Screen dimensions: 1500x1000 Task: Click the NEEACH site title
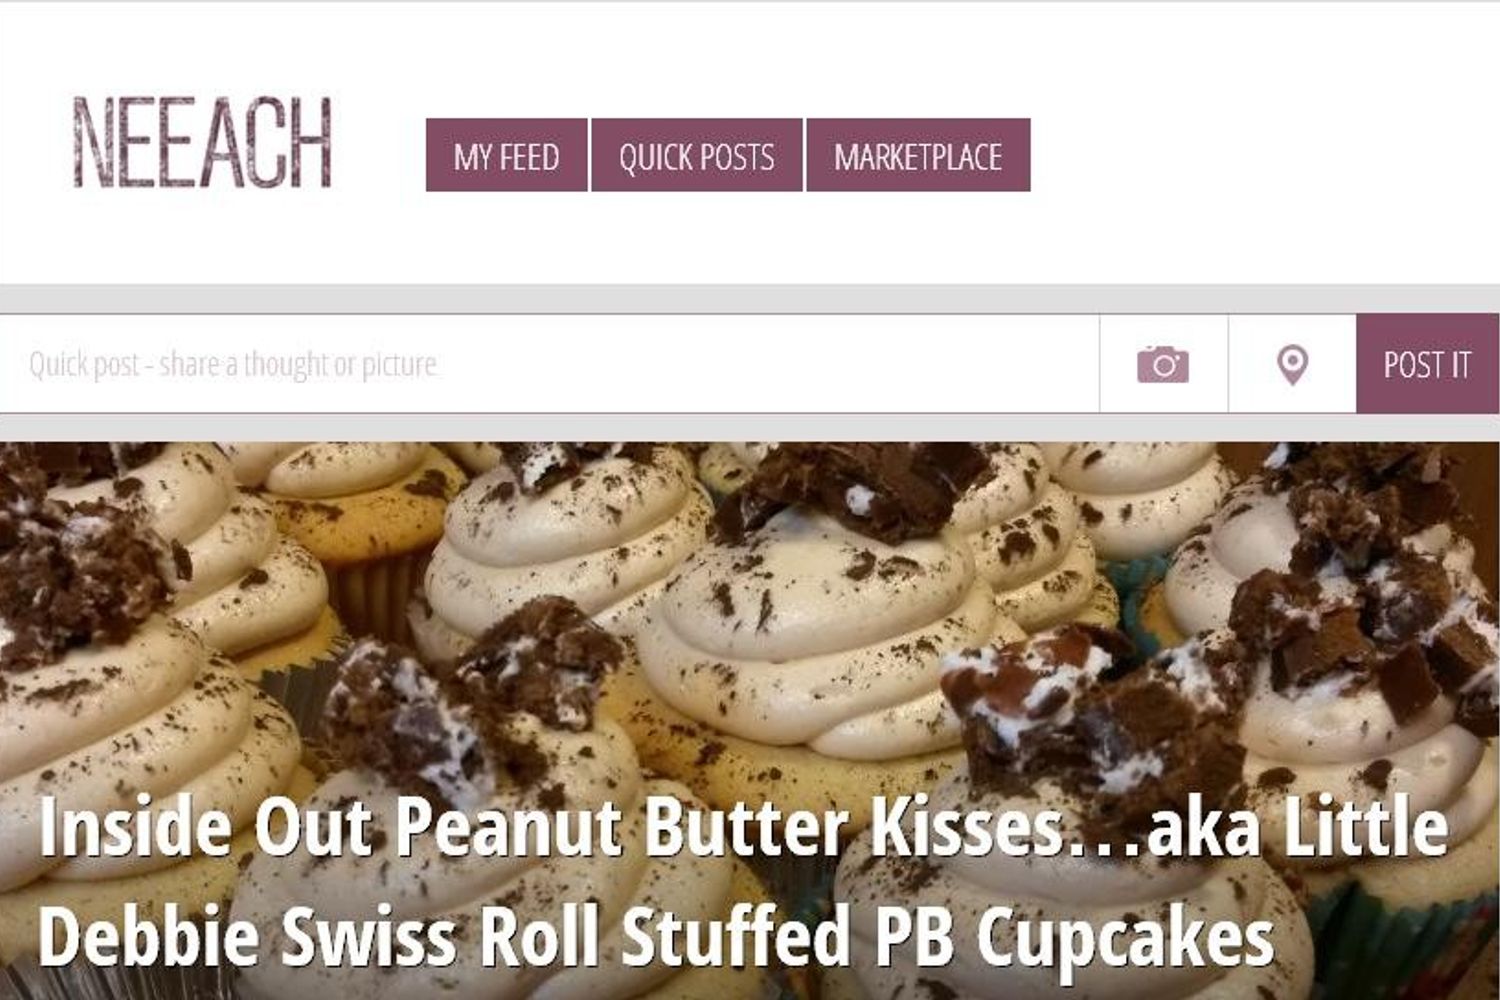click(202, 143)
